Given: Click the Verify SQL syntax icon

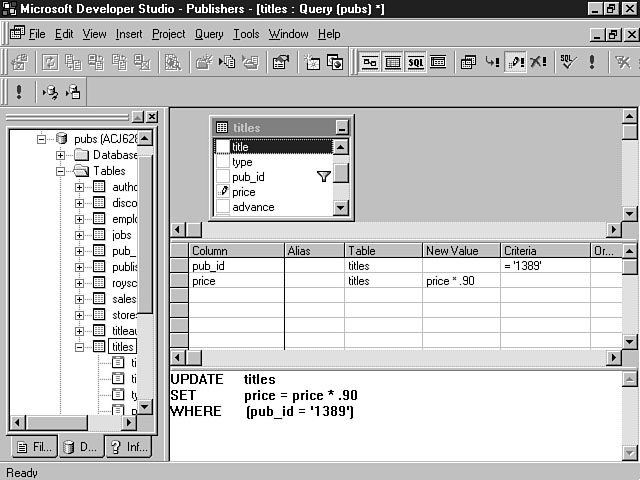Looking at the screenshot, I should point(567,62).
